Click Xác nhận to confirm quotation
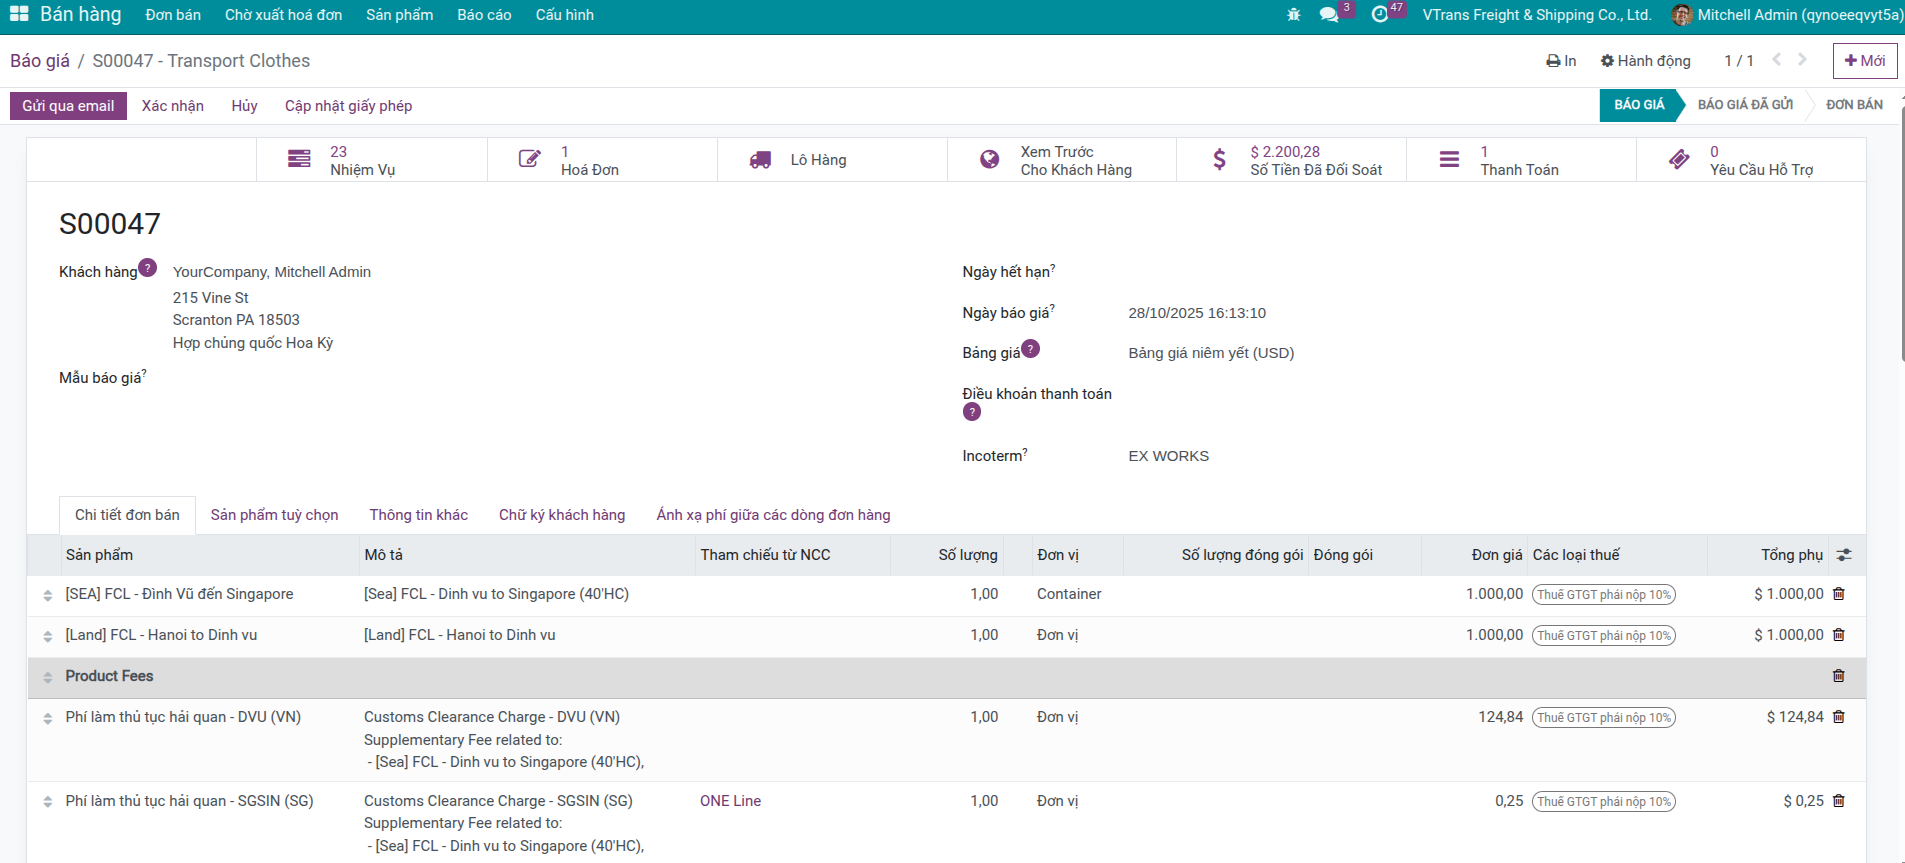The height and width of the screenshot is (863, 1905). point(172,106)
